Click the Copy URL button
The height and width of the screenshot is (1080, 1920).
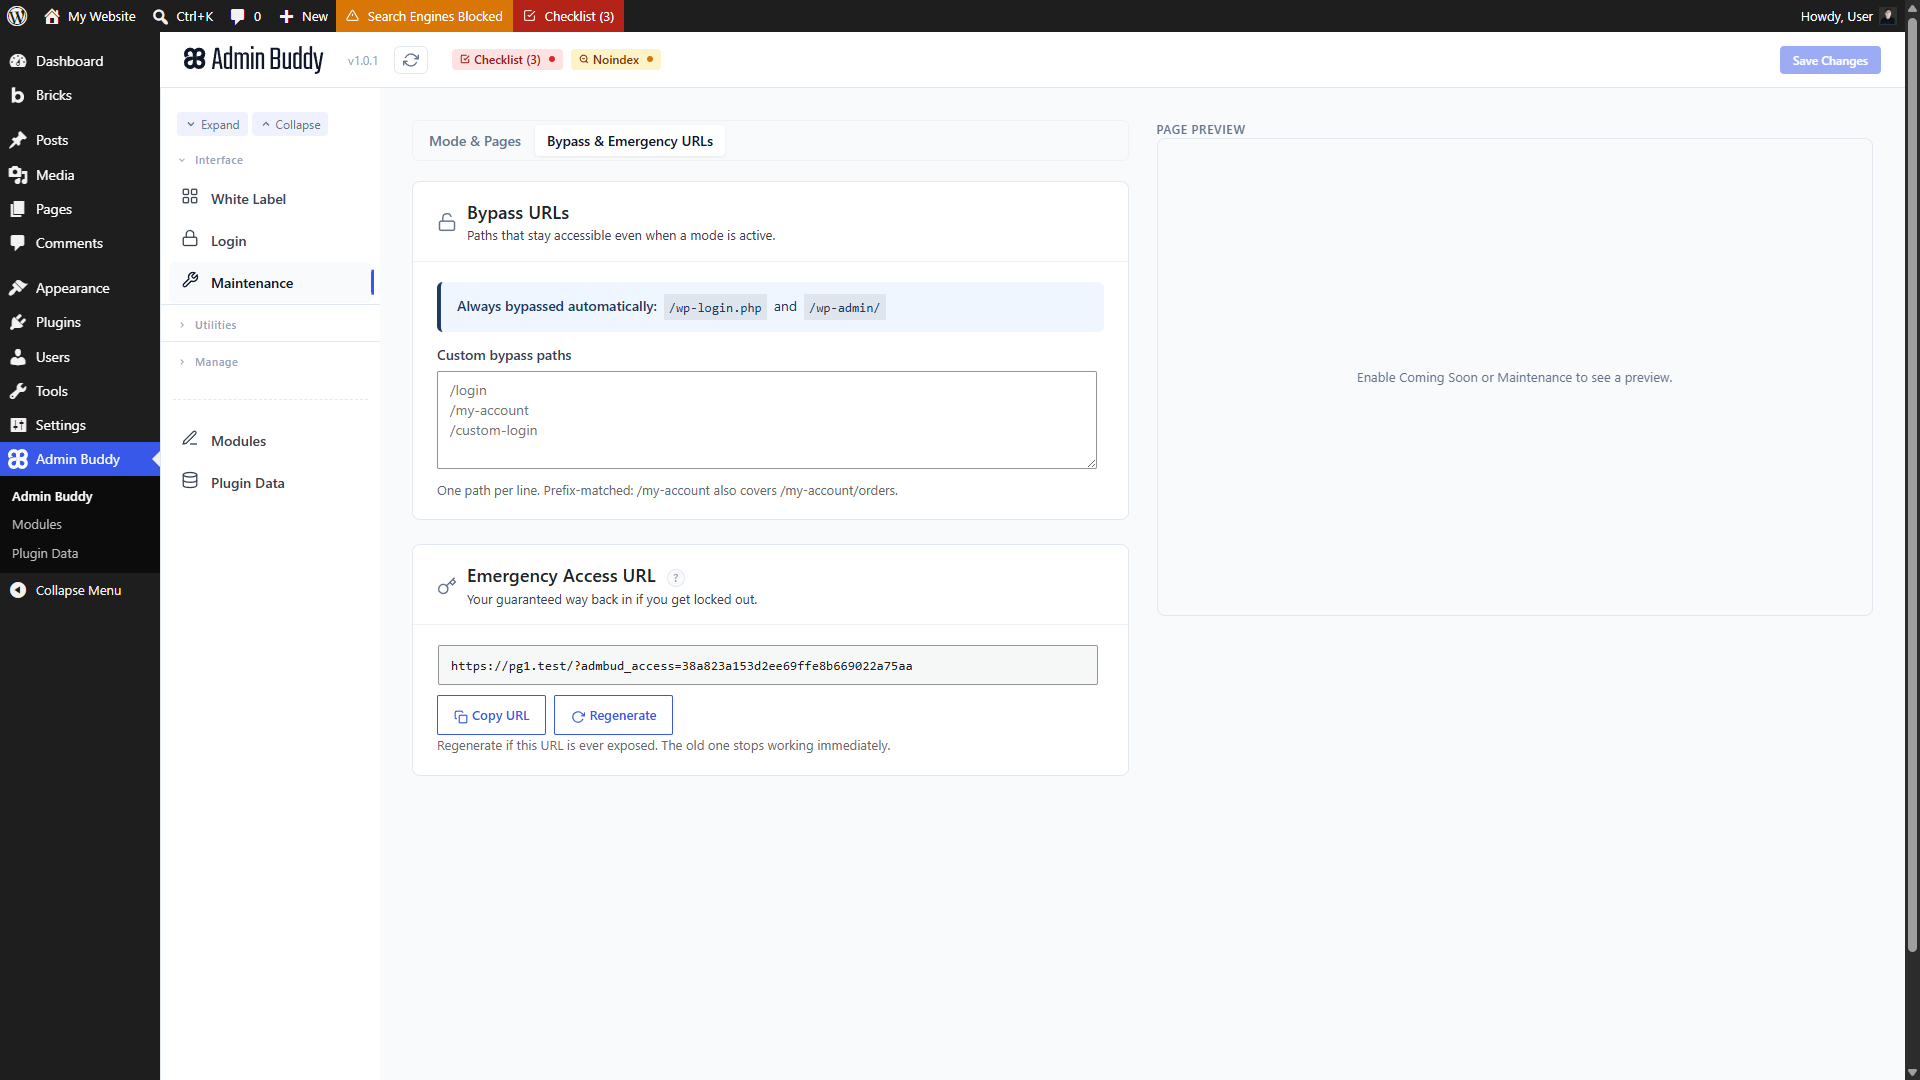491,716
